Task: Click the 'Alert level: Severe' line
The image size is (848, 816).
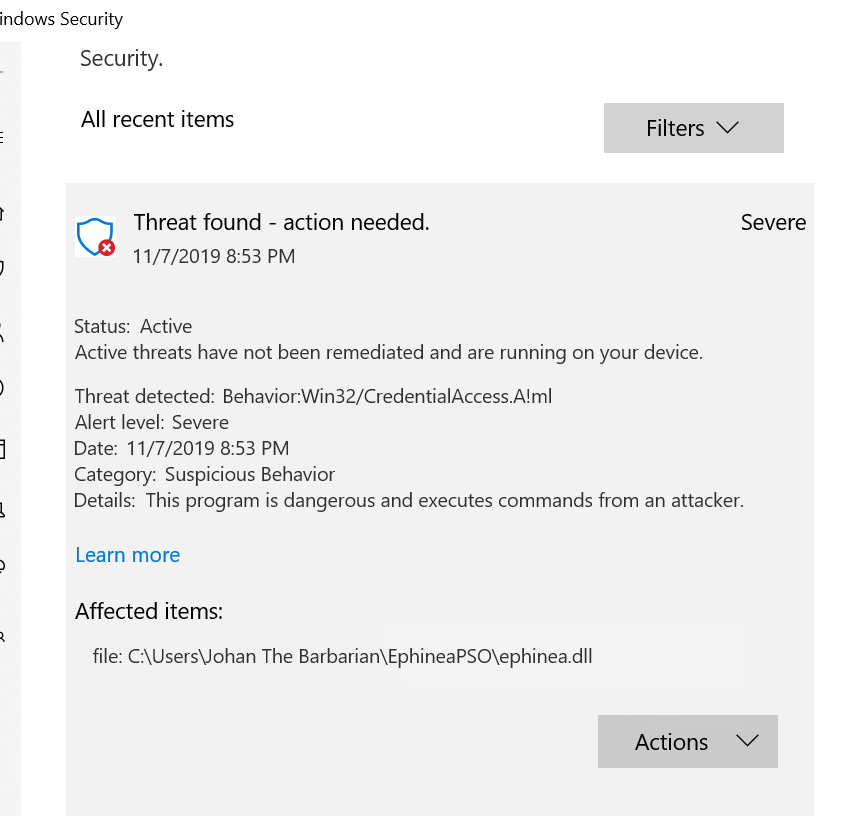Action: [x=151, y=422]
